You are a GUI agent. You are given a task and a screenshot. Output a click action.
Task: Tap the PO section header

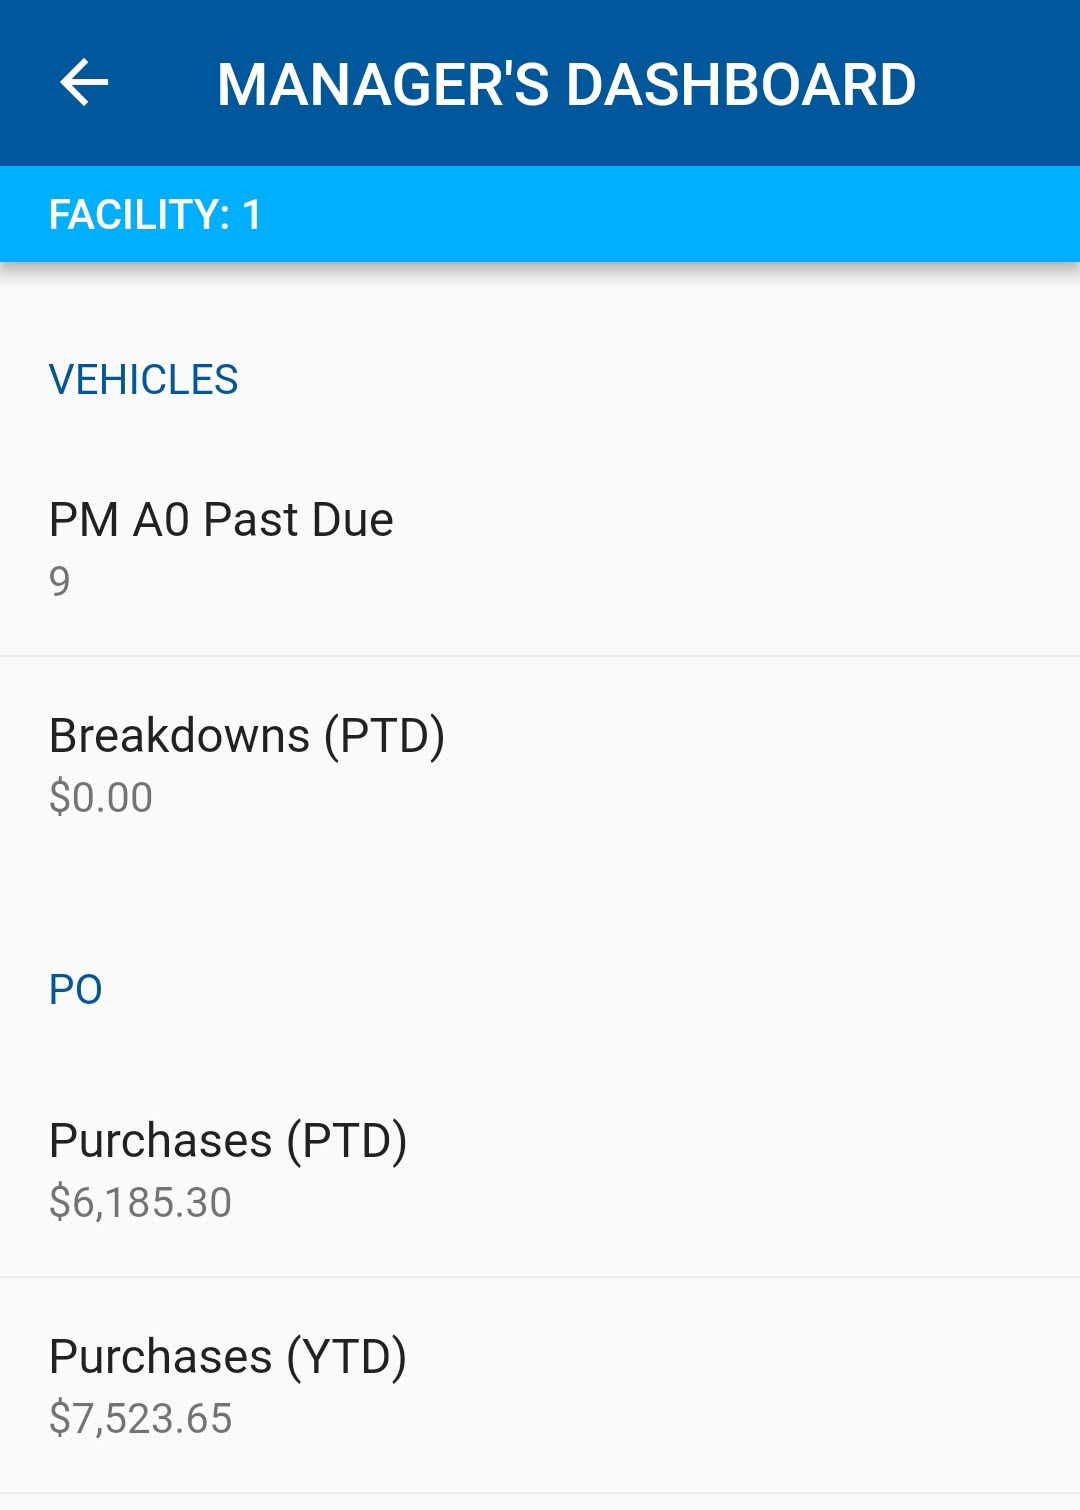coord(75,990)
